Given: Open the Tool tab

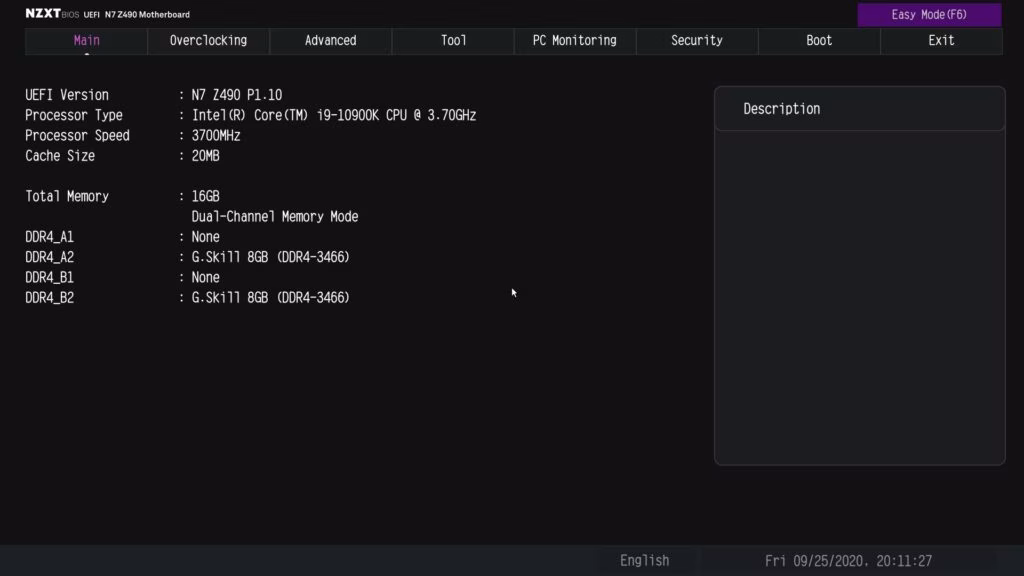Looking at the screenshot, I should pyautogui.click(x=453, y=40).
